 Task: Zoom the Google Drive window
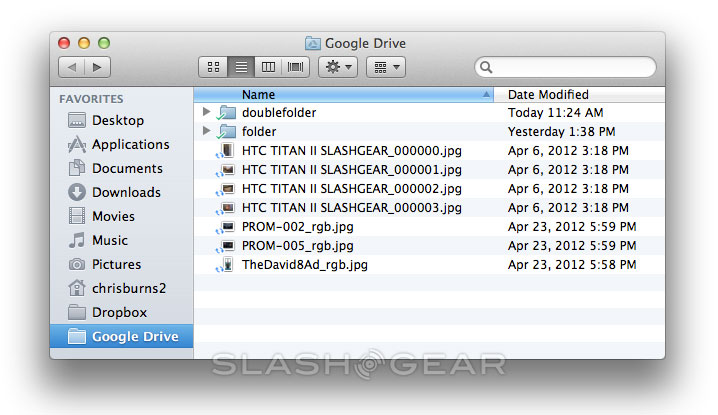[x=104, y=43]
